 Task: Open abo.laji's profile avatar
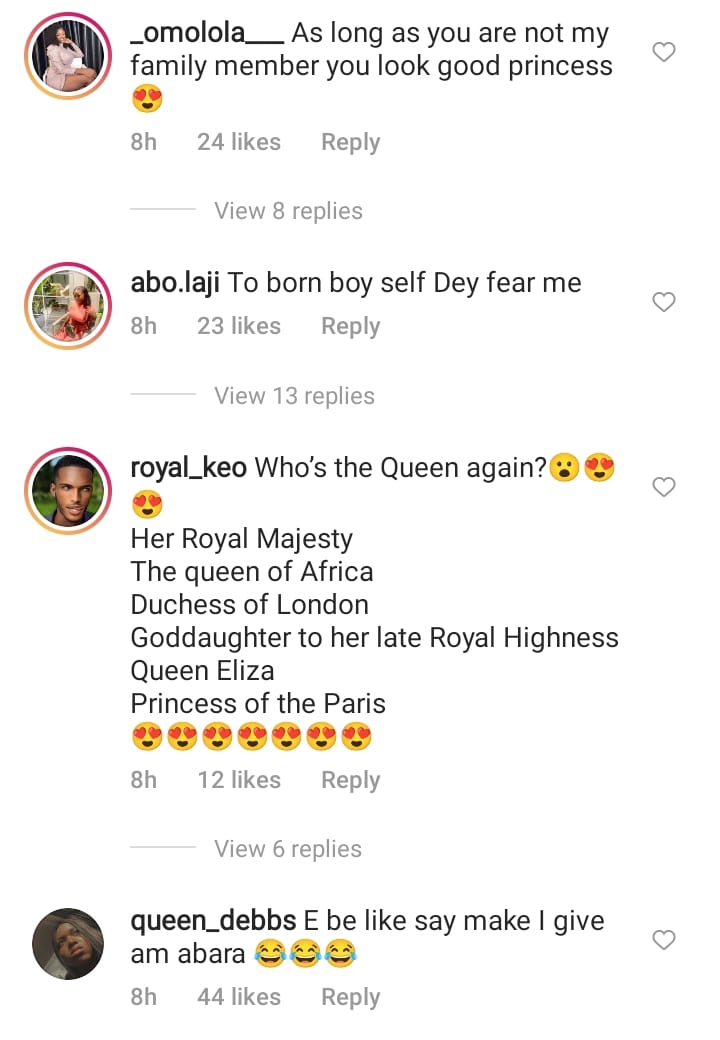pyautogui.click(x=69, y=306)
